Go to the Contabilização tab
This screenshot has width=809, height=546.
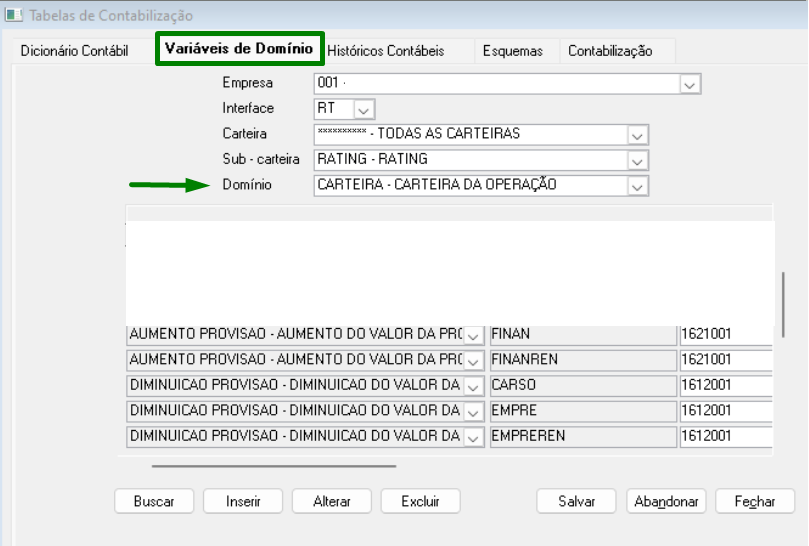[x=610, y=51]
